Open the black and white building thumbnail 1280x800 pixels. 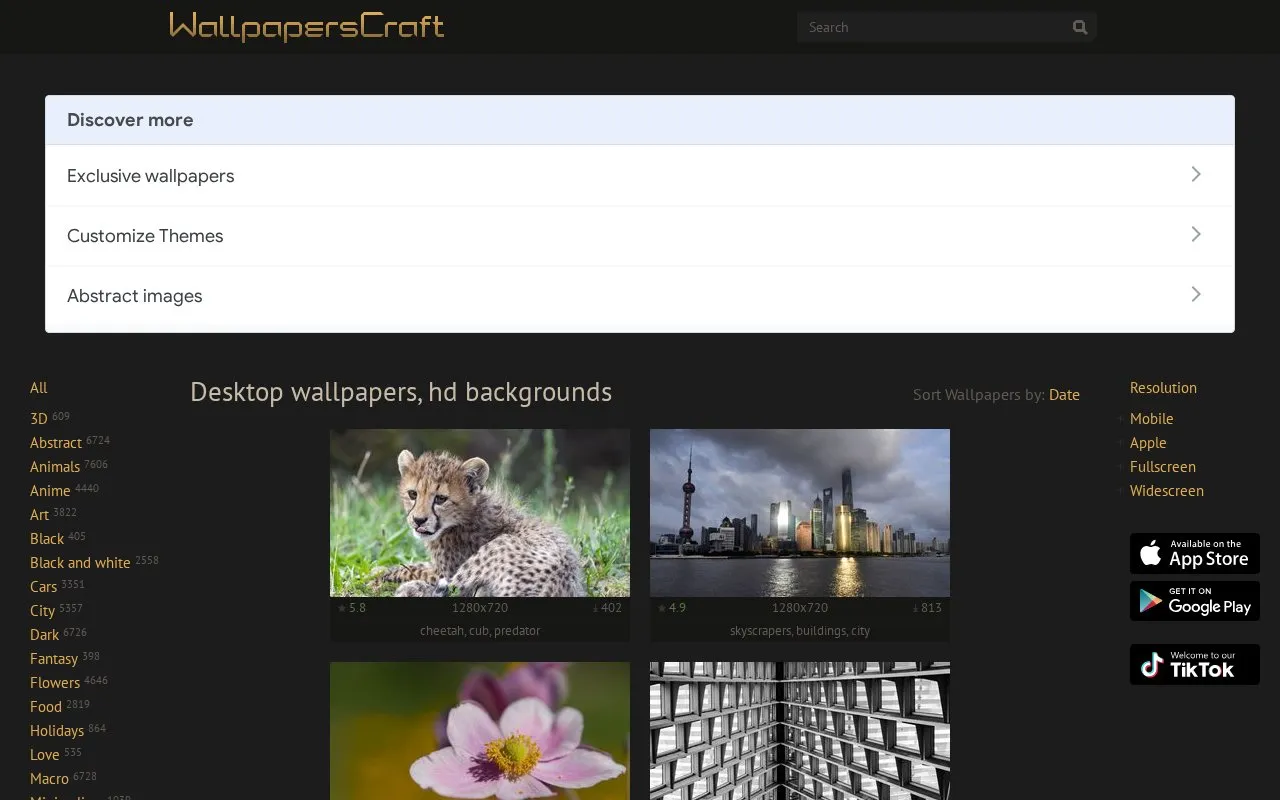(800, 731)
